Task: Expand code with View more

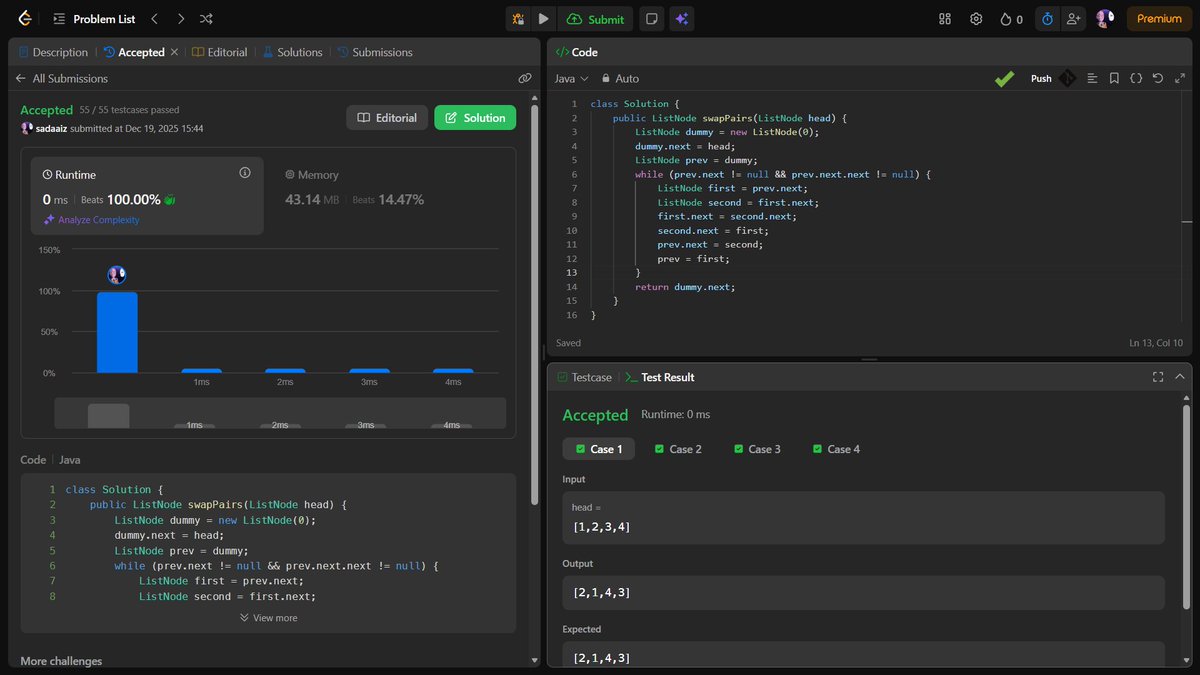Action: (x=268, y=617)
